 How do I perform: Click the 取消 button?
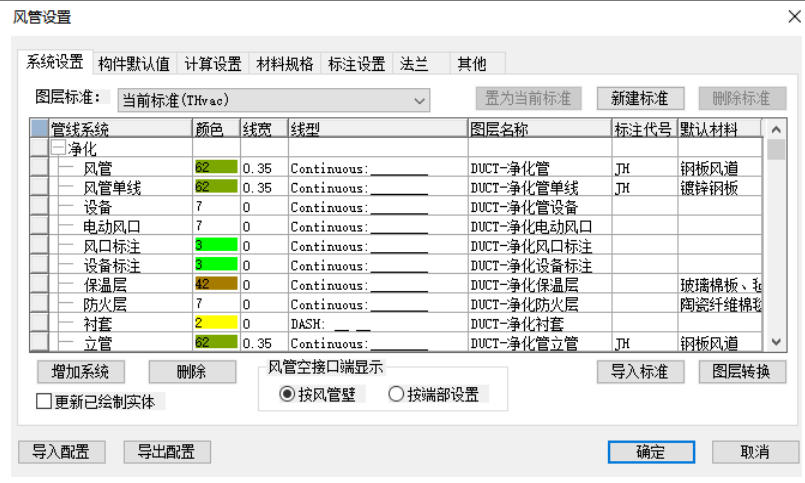coord(755,452)
